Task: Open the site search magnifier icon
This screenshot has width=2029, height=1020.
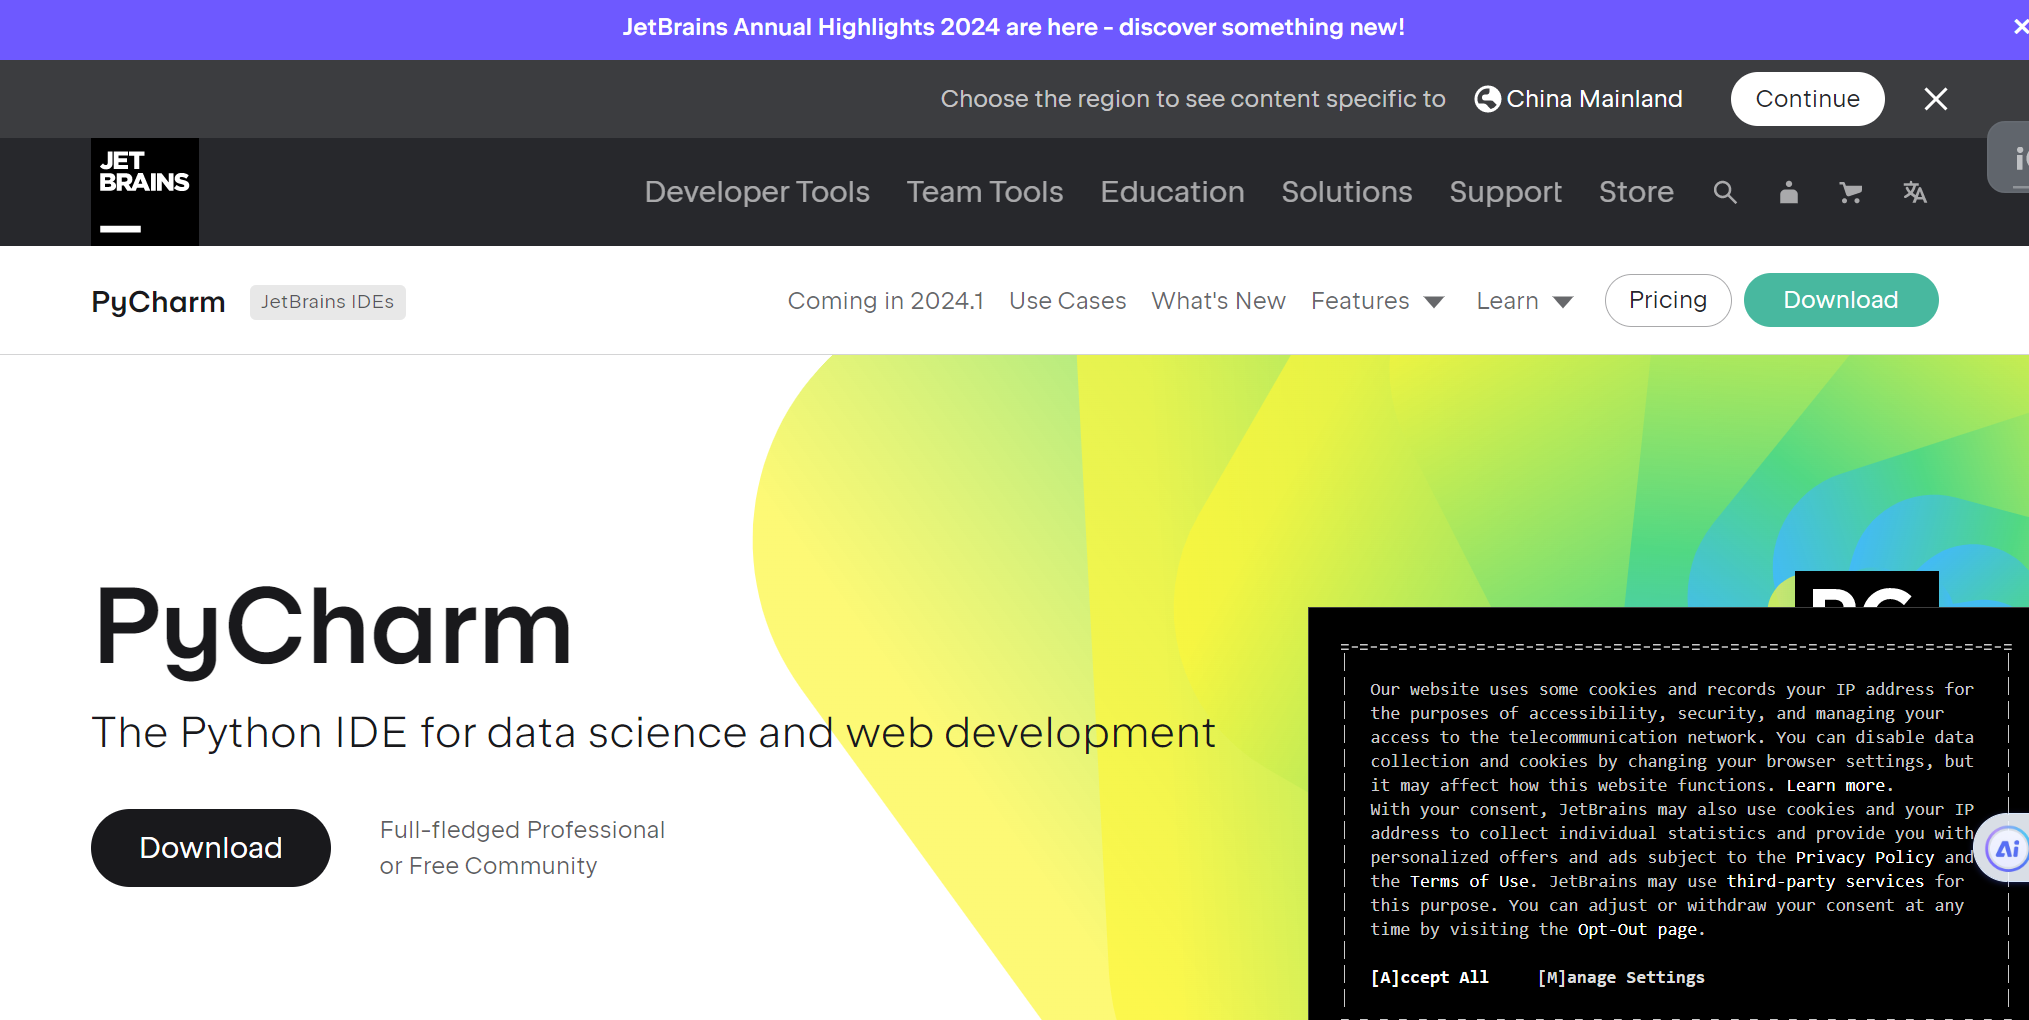Action: click(x=1725, y=192)
